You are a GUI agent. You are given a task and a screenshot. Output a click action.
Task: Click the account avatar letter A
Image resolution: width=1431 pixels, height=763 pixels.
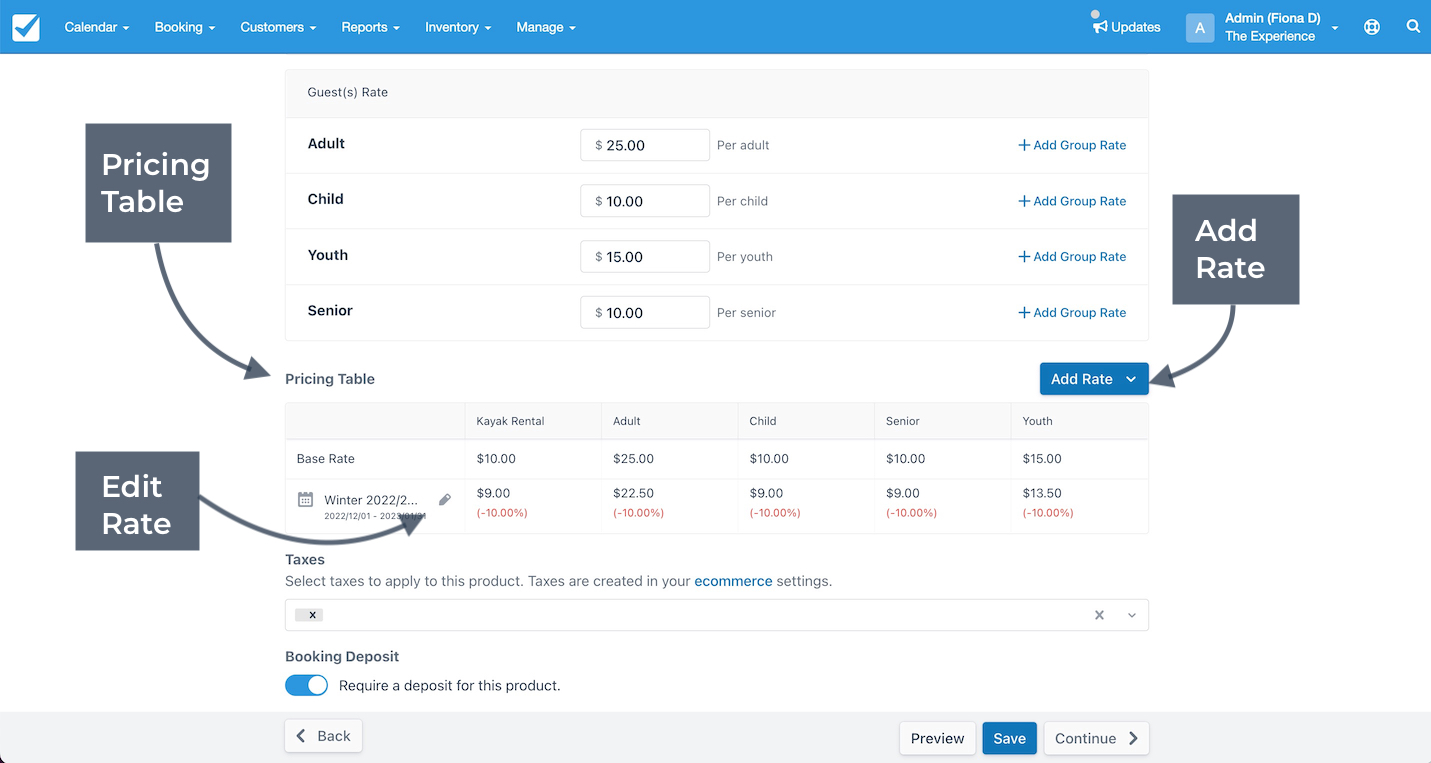click(x=1200, y=27)
